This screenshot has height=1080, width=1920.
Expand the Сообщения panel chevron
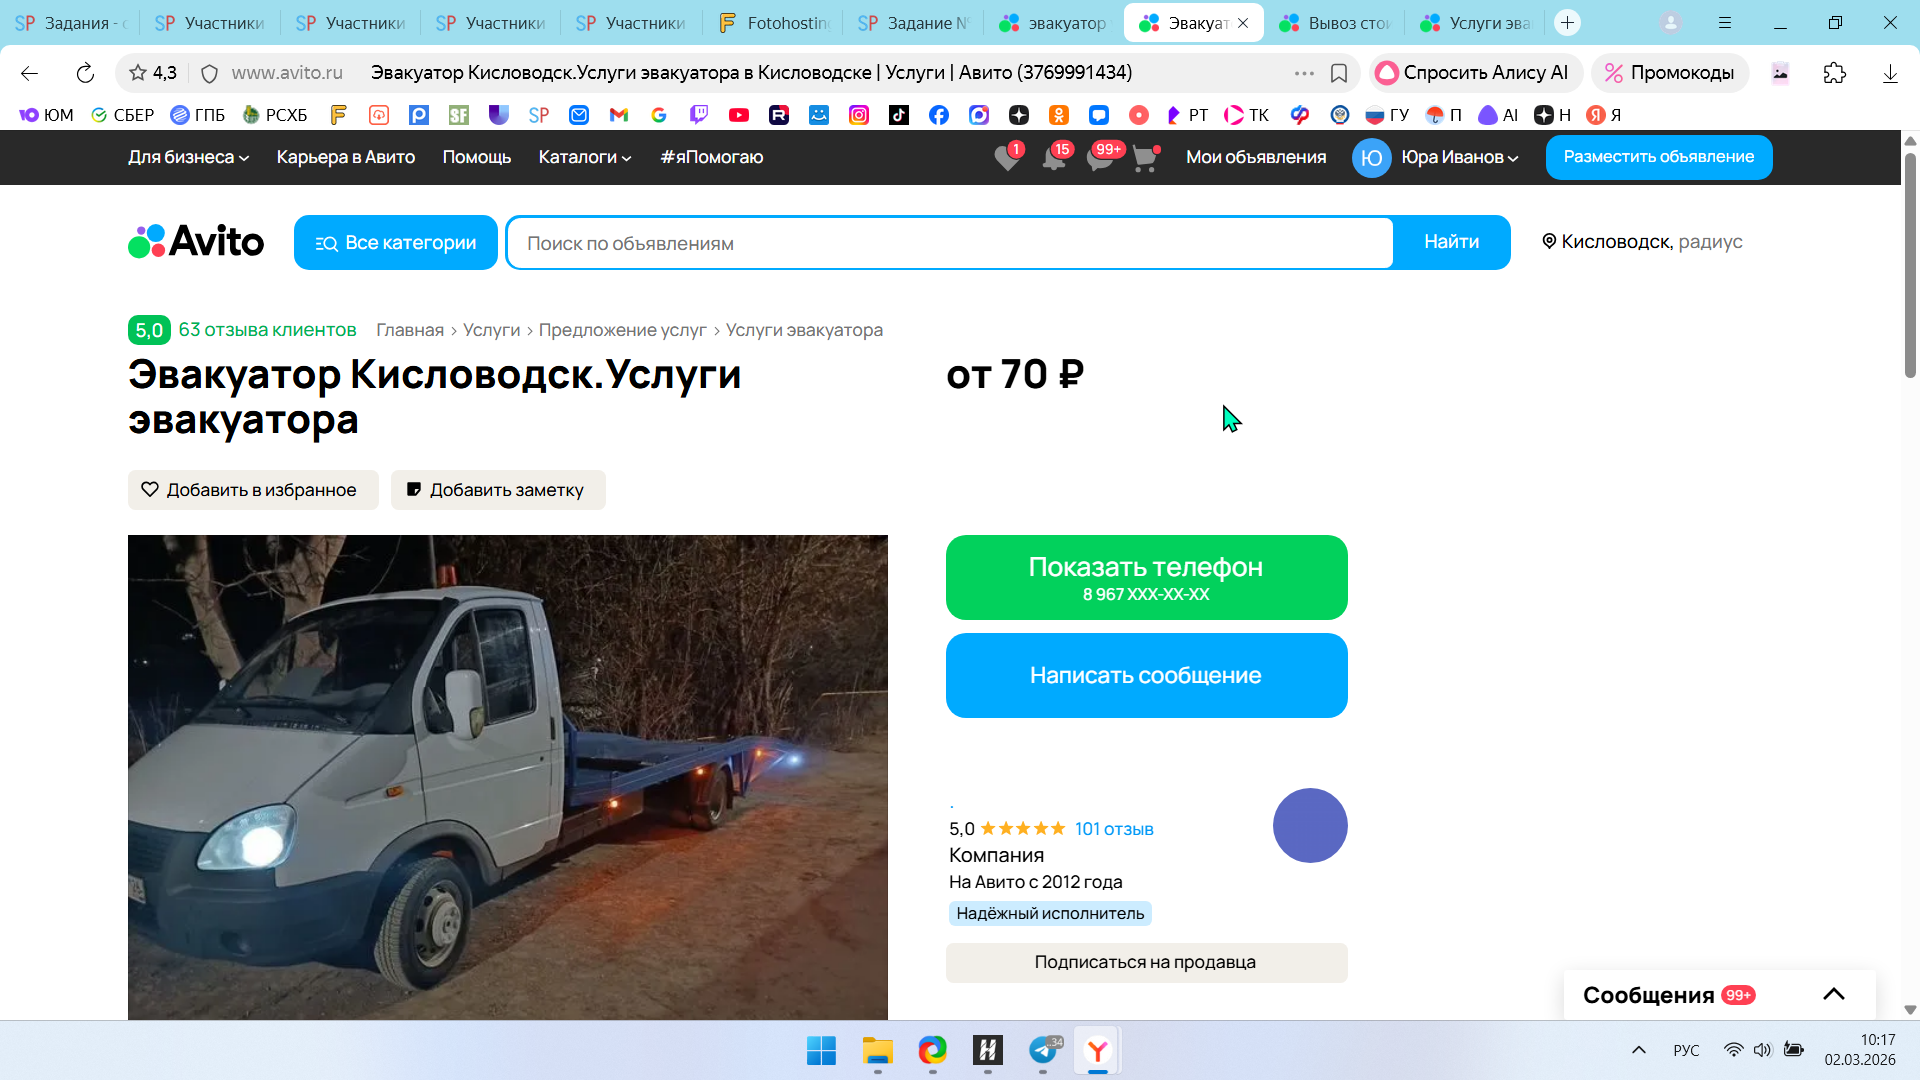click(x=1833, y=994)
